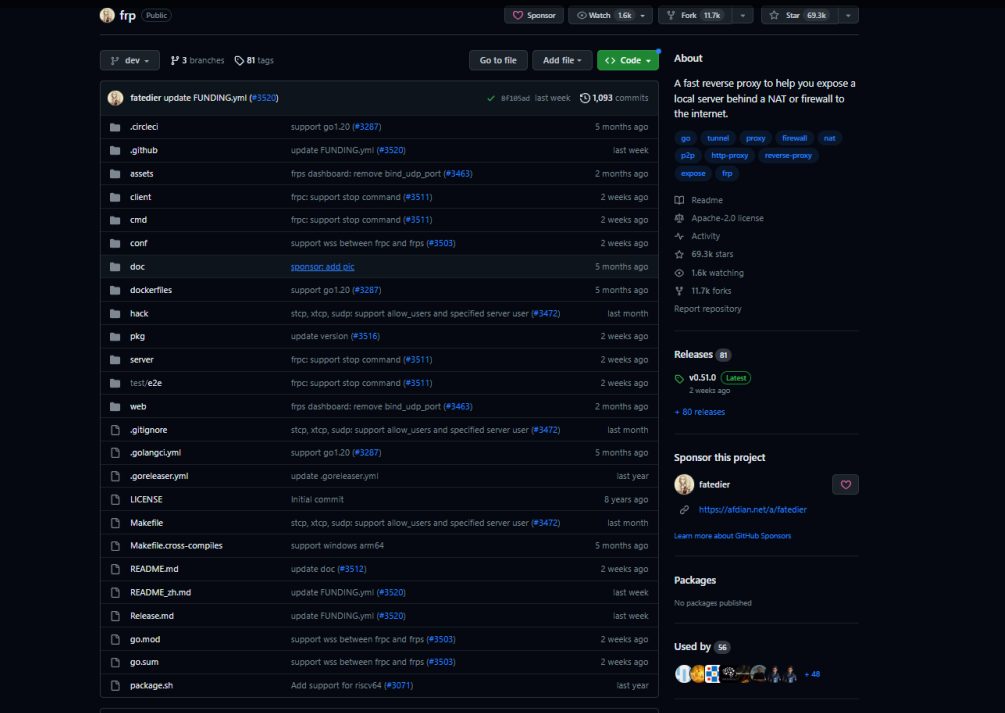Open the .golangci.yml file
1005x713 pixels.
[156, 453]
